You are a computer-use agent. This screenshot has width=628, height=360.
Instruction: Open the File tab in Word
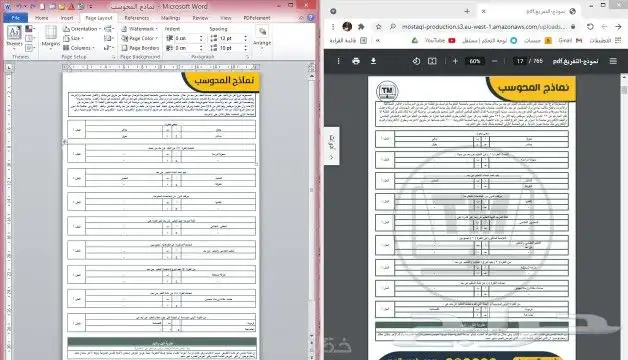(x=16, y=18)
